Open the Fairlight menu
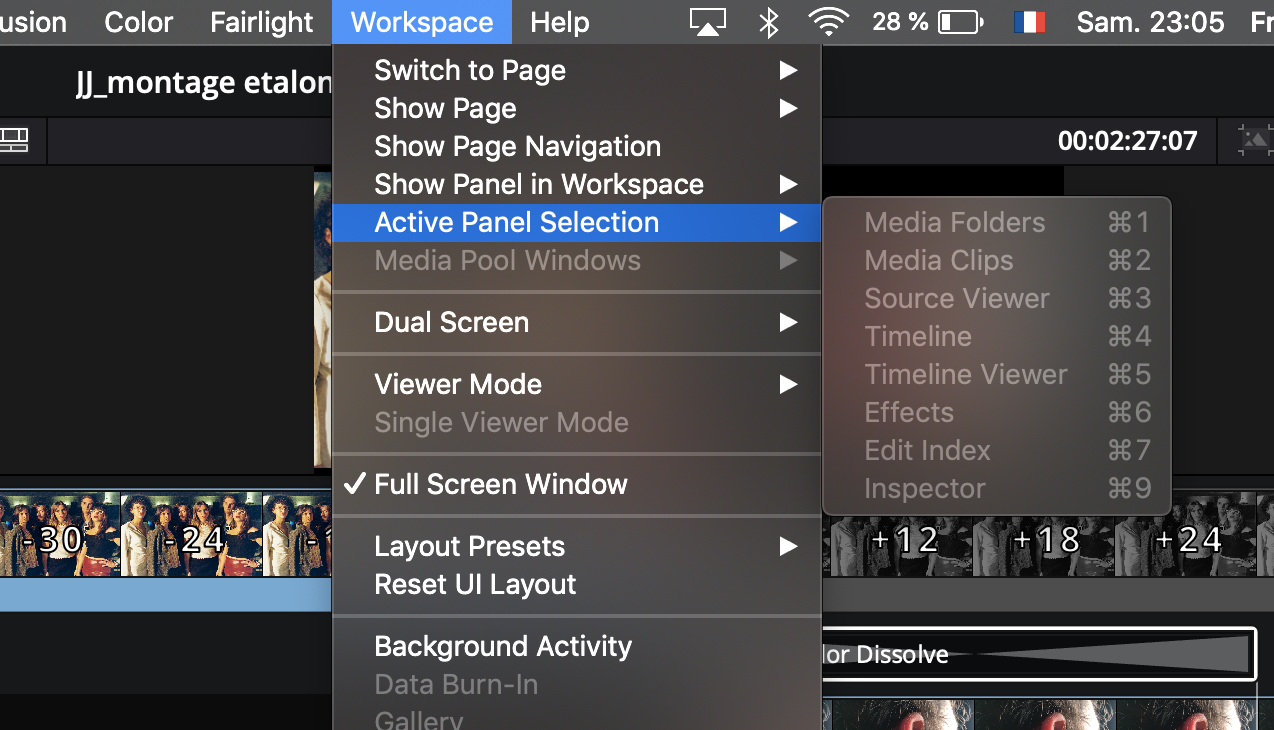The width and height of the screenshot is (1274, 730). point(261,22)
